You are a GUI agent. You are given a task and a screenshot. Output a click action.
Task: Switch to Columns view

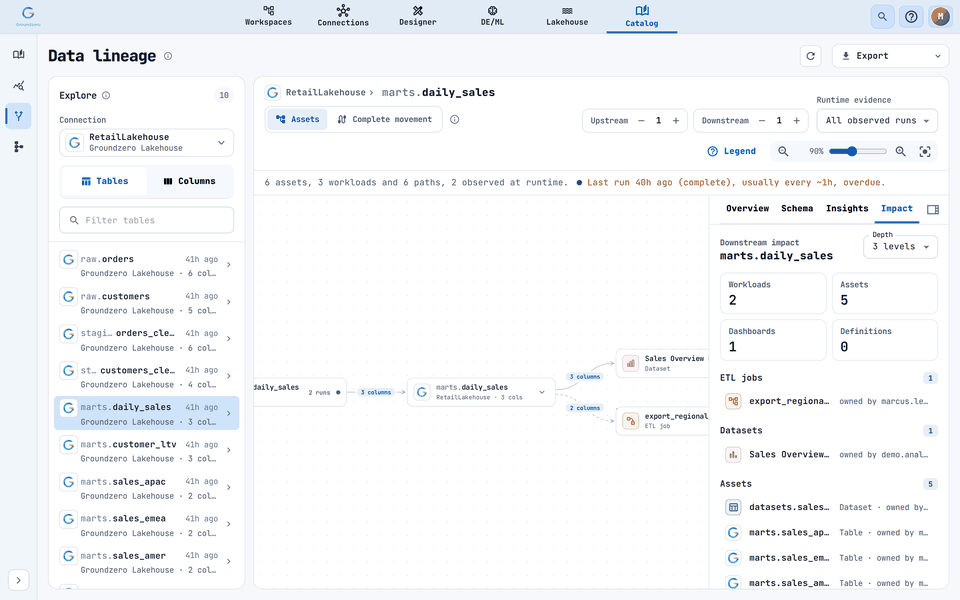tap(190, 181)
